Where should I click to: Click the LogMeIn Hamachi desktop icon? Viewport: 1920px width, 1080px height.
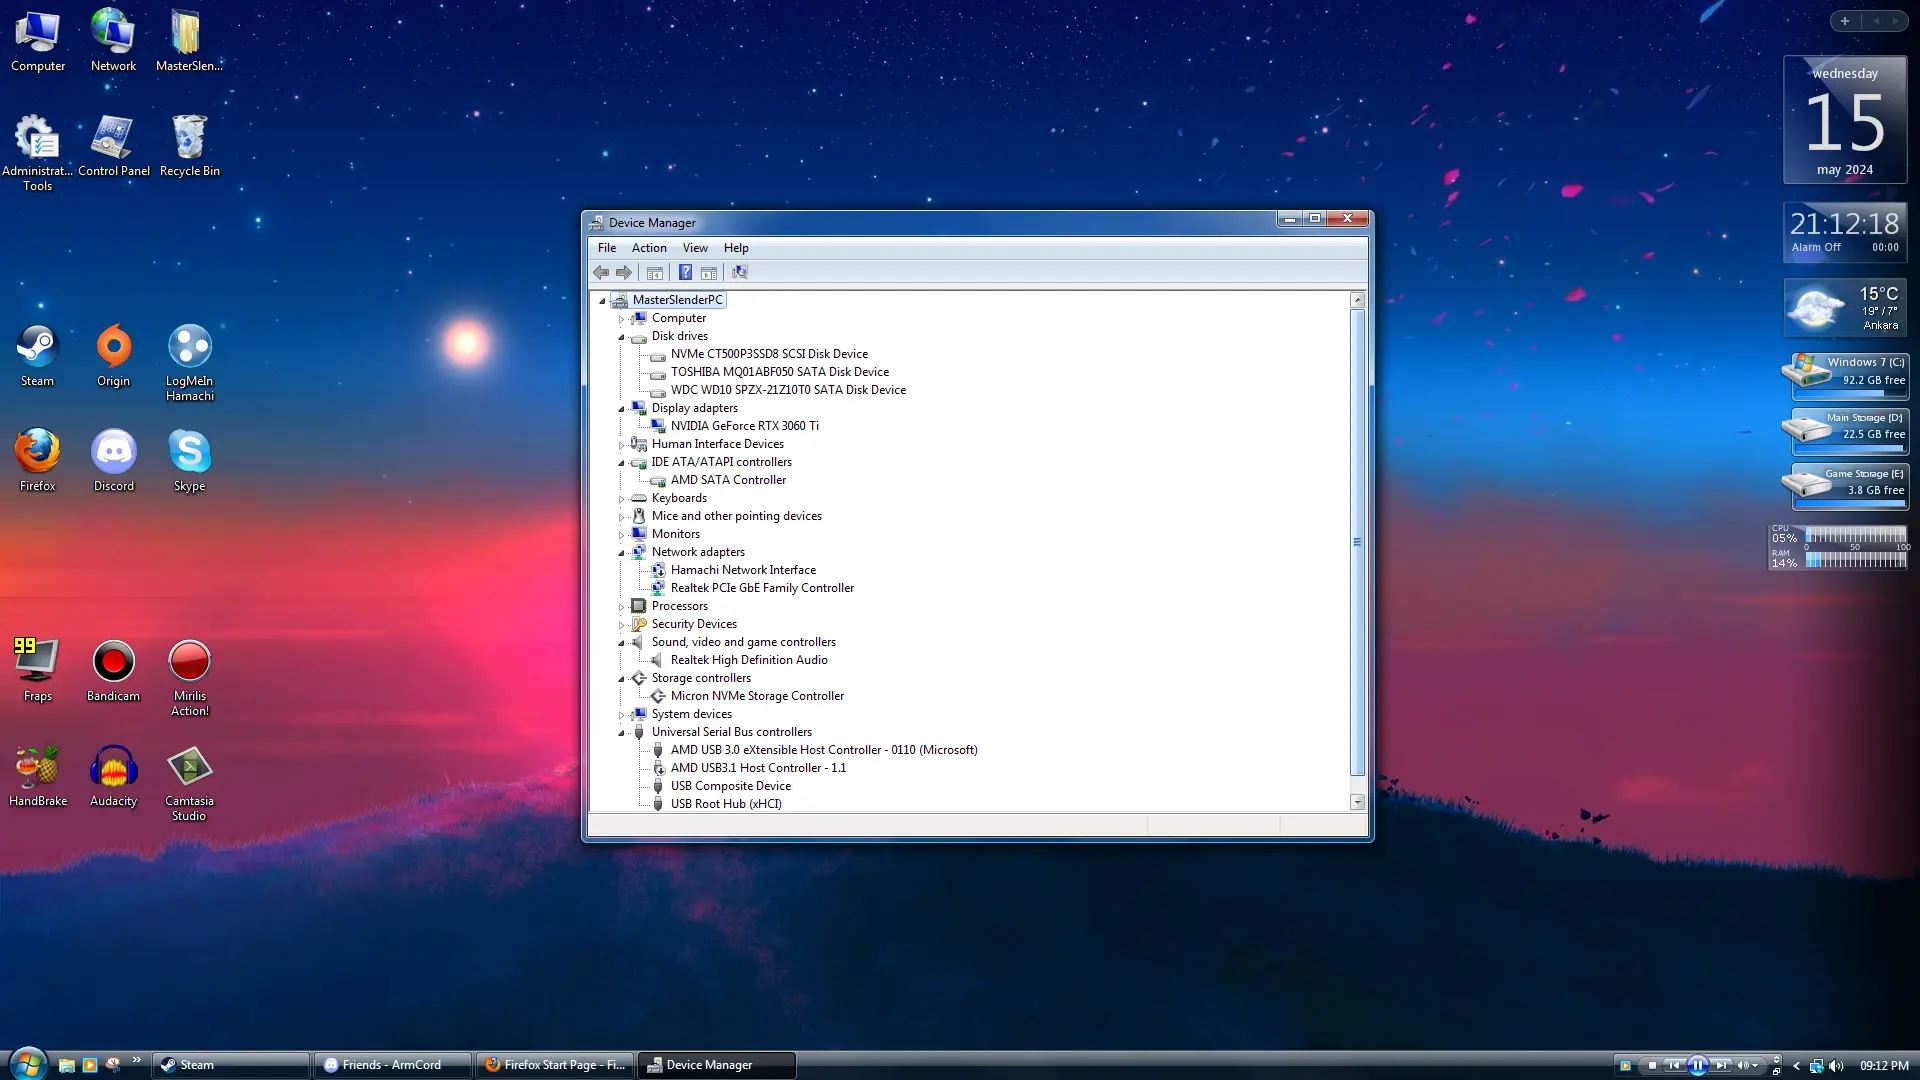pyautogui.click(x=189, y=362)
